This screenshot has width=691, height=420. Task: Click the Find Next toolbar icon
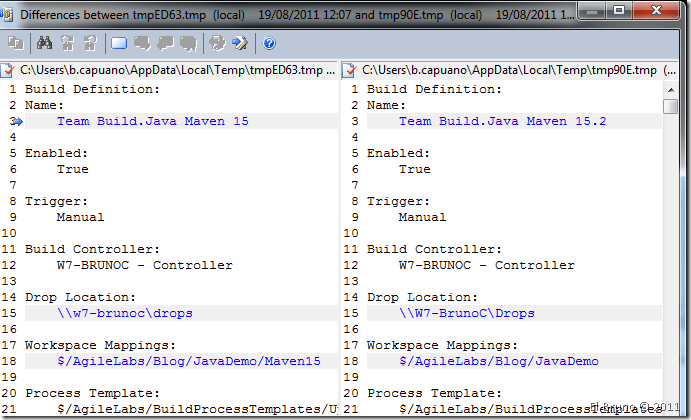[67, 44]
